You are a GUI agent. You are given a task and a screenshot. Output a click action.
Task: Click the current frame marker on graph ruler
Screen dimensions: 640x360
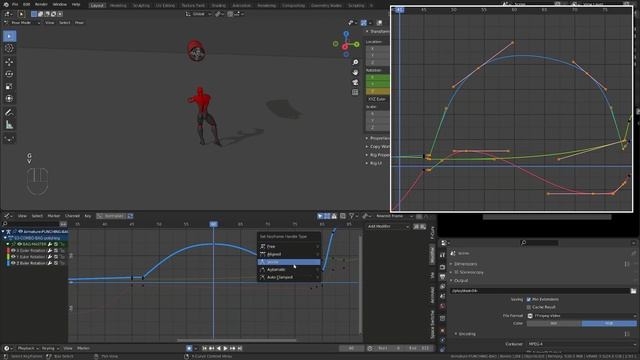point(213,224)
